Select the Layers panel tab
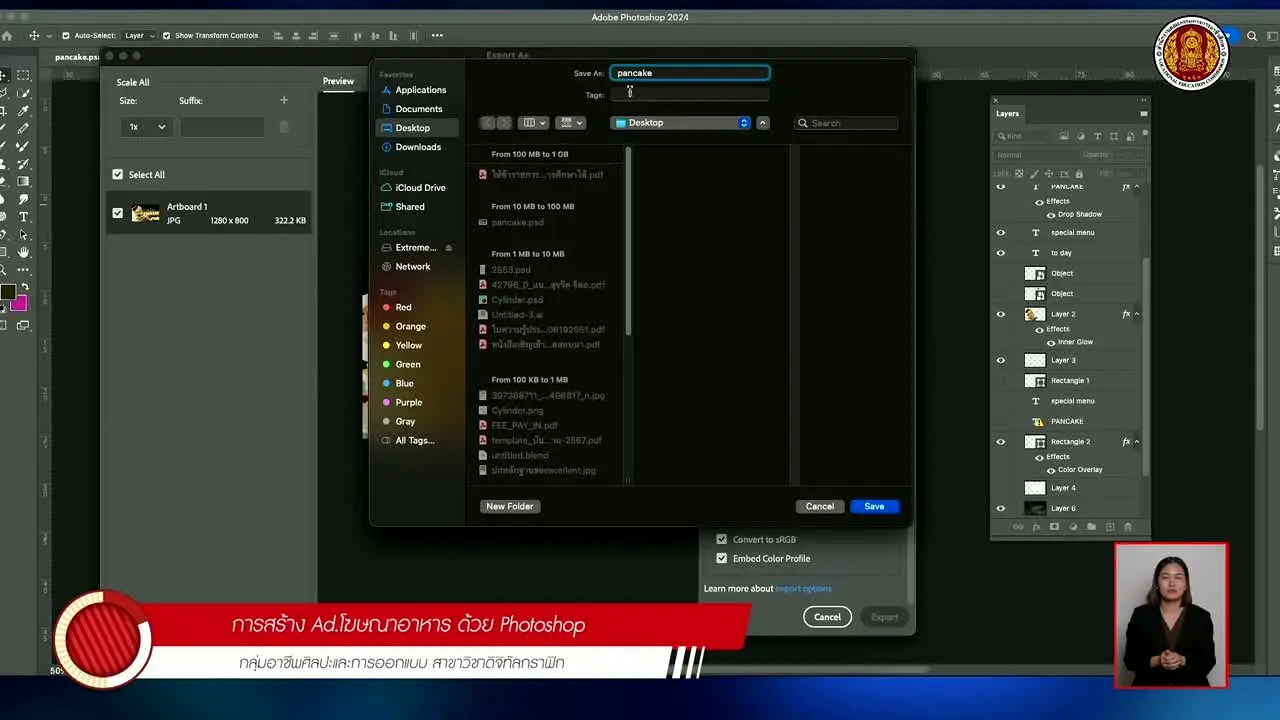Viewport: 1280px width, 720px height. click(1007, 113)
